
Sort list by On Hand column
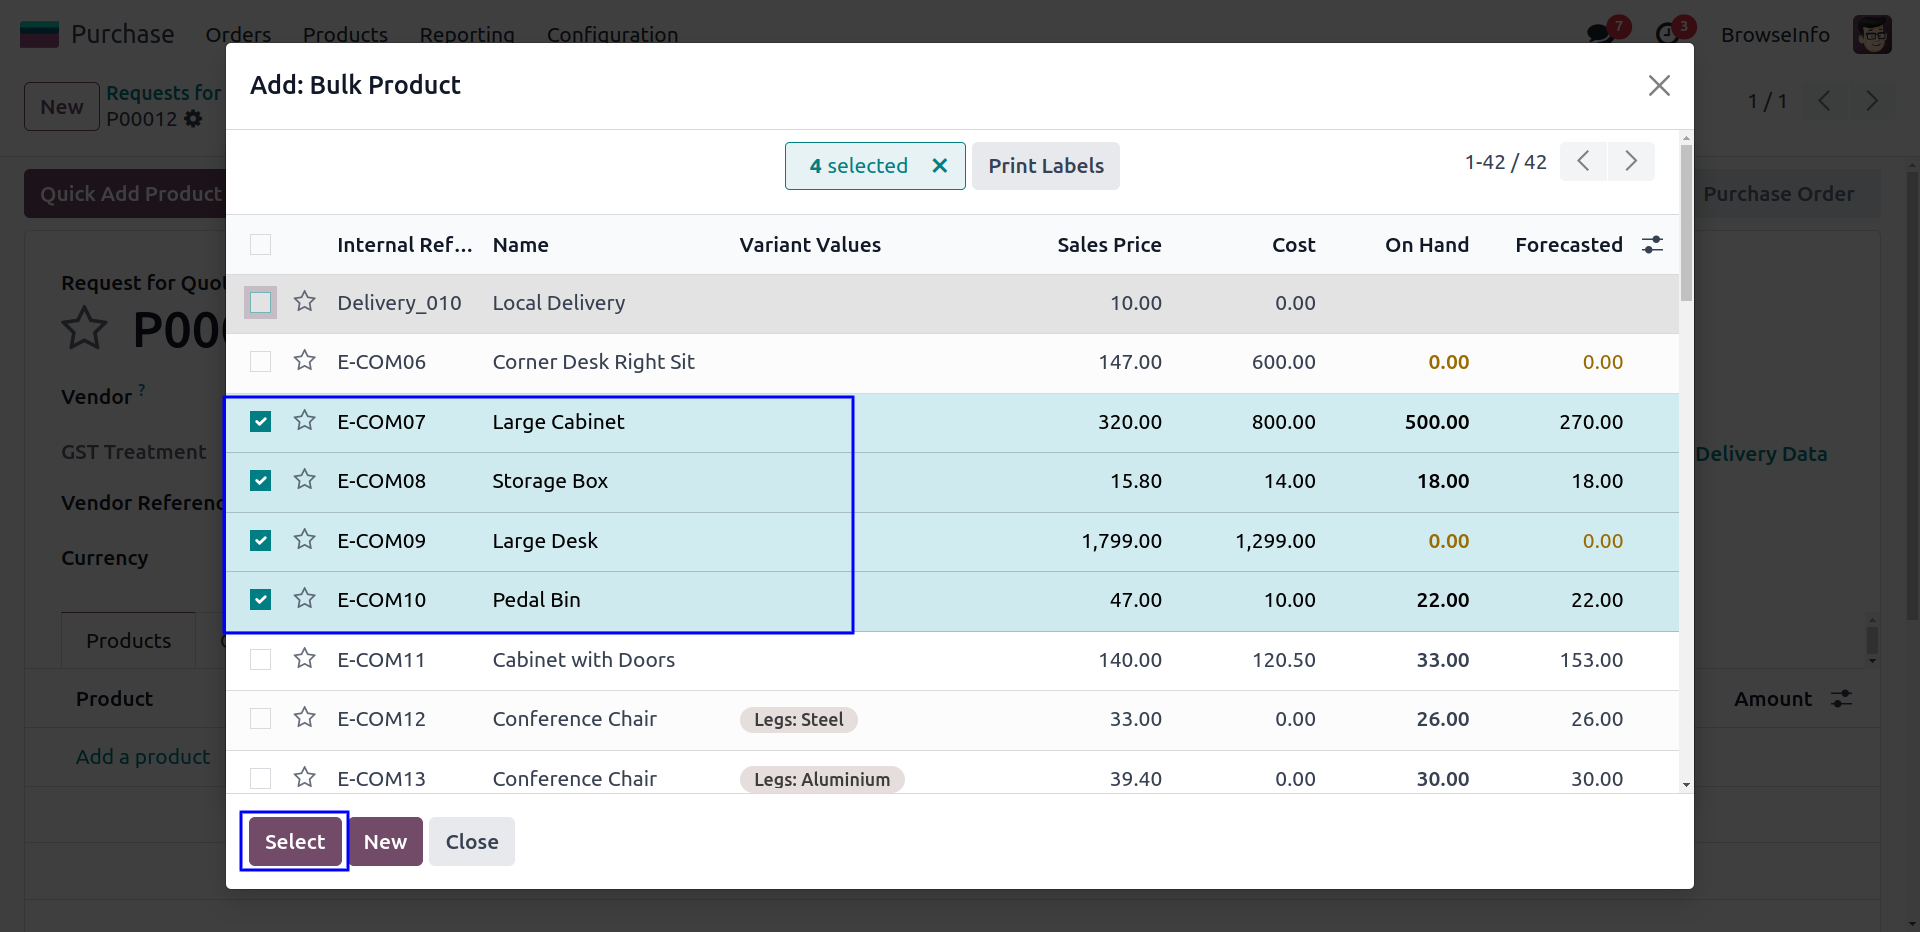(x=1426, y=245)
